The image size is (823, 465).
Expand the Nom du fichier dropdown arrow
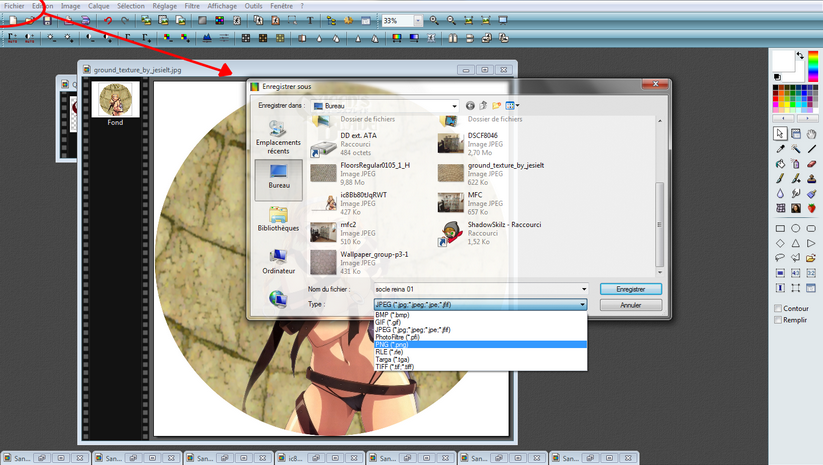pyautogui.click(x=584, y=289)
